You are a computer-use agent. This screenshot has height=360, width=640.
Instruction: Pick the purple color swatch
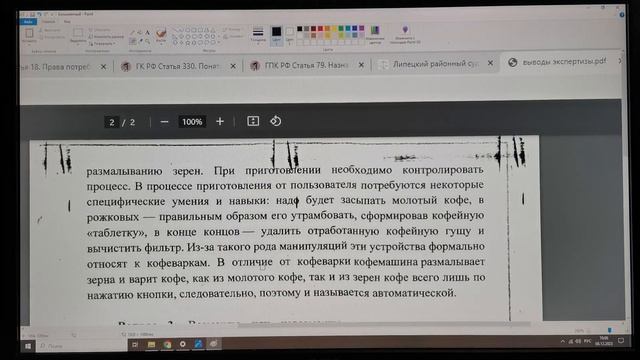362,29
